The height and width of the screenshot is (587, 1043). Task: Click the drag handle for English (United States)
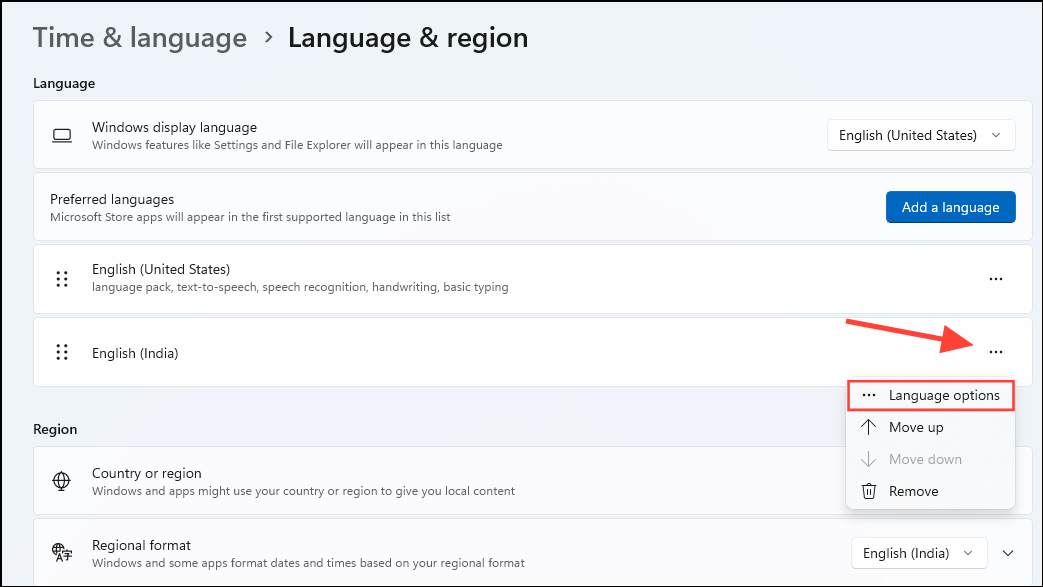tap(62, 279)
